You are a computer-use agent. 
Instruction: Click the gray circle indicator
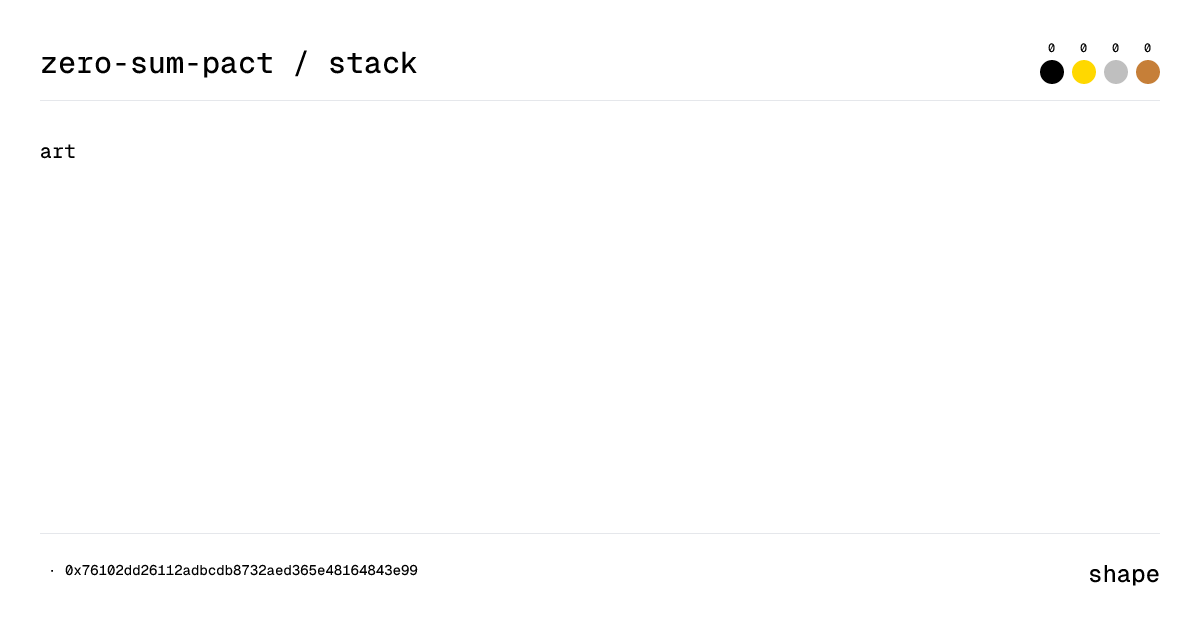click(x=1115, y=71)
